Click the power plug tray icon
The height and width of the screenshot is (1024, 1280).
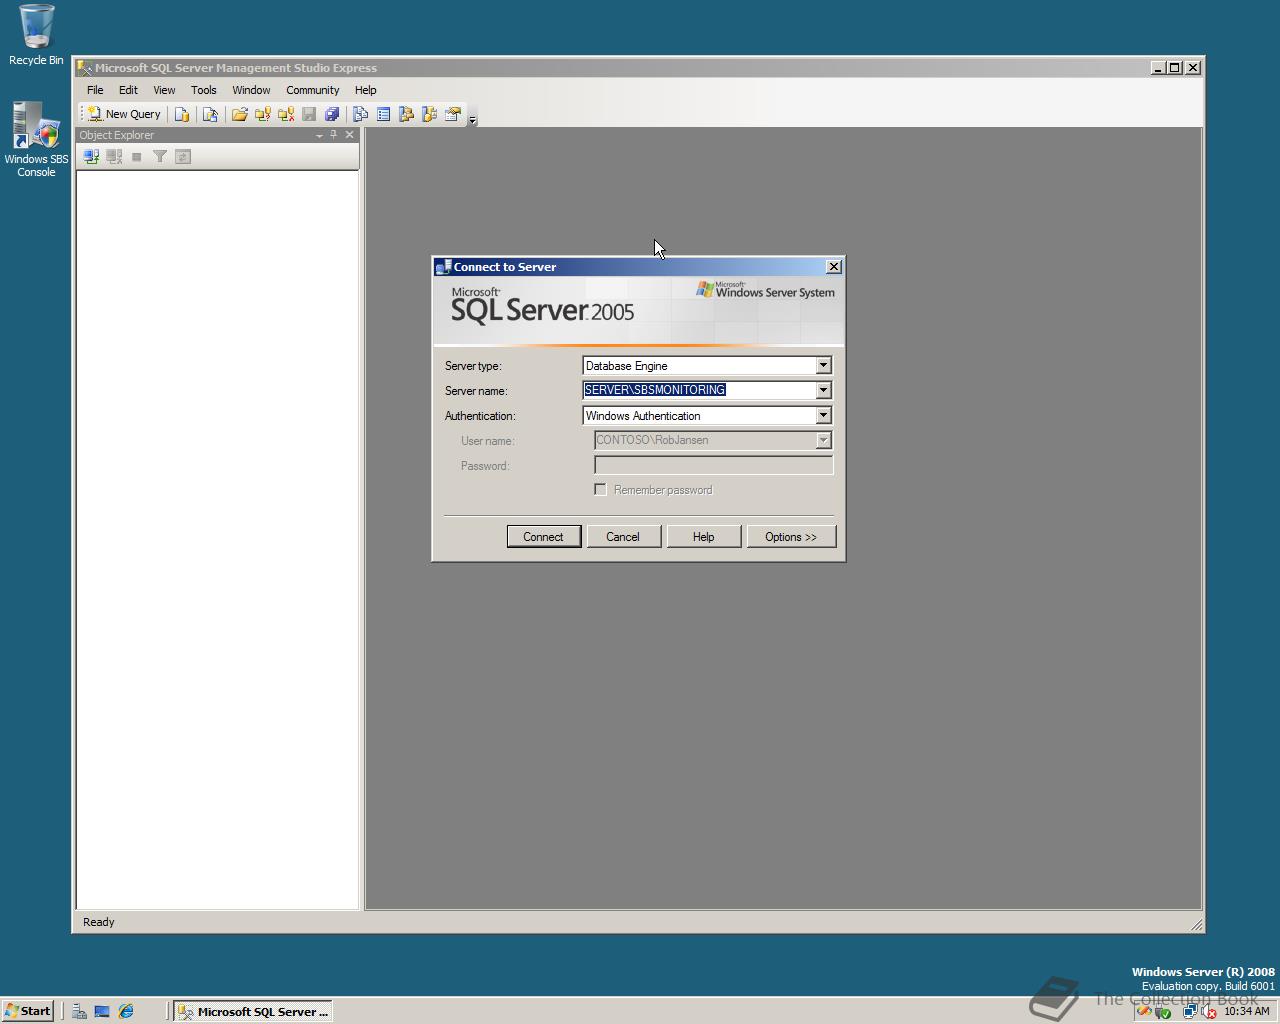coord(1162,1011)
